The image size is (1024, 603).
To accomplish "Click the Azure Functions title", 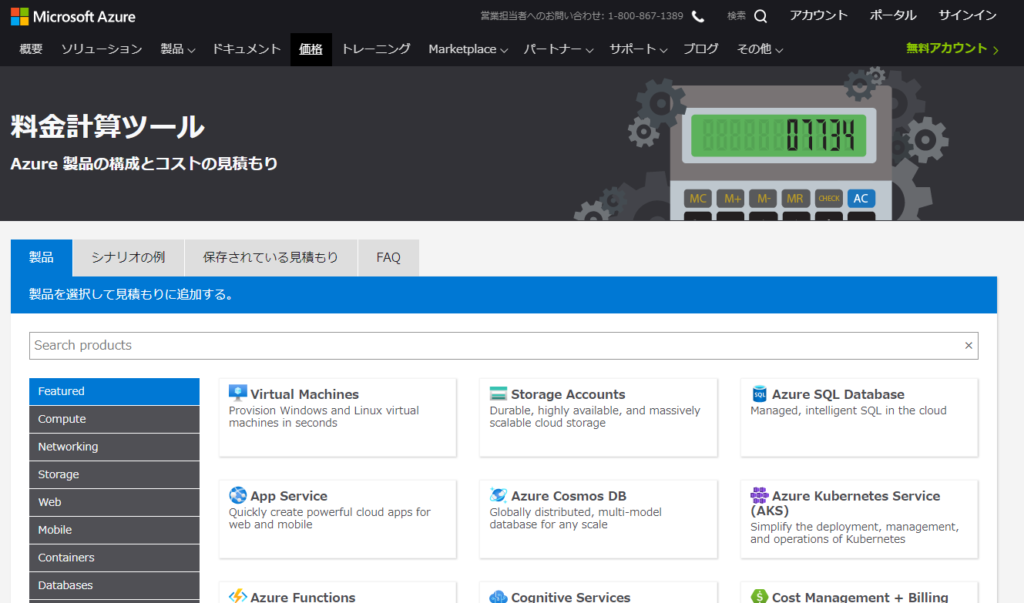I will [302, 596].
